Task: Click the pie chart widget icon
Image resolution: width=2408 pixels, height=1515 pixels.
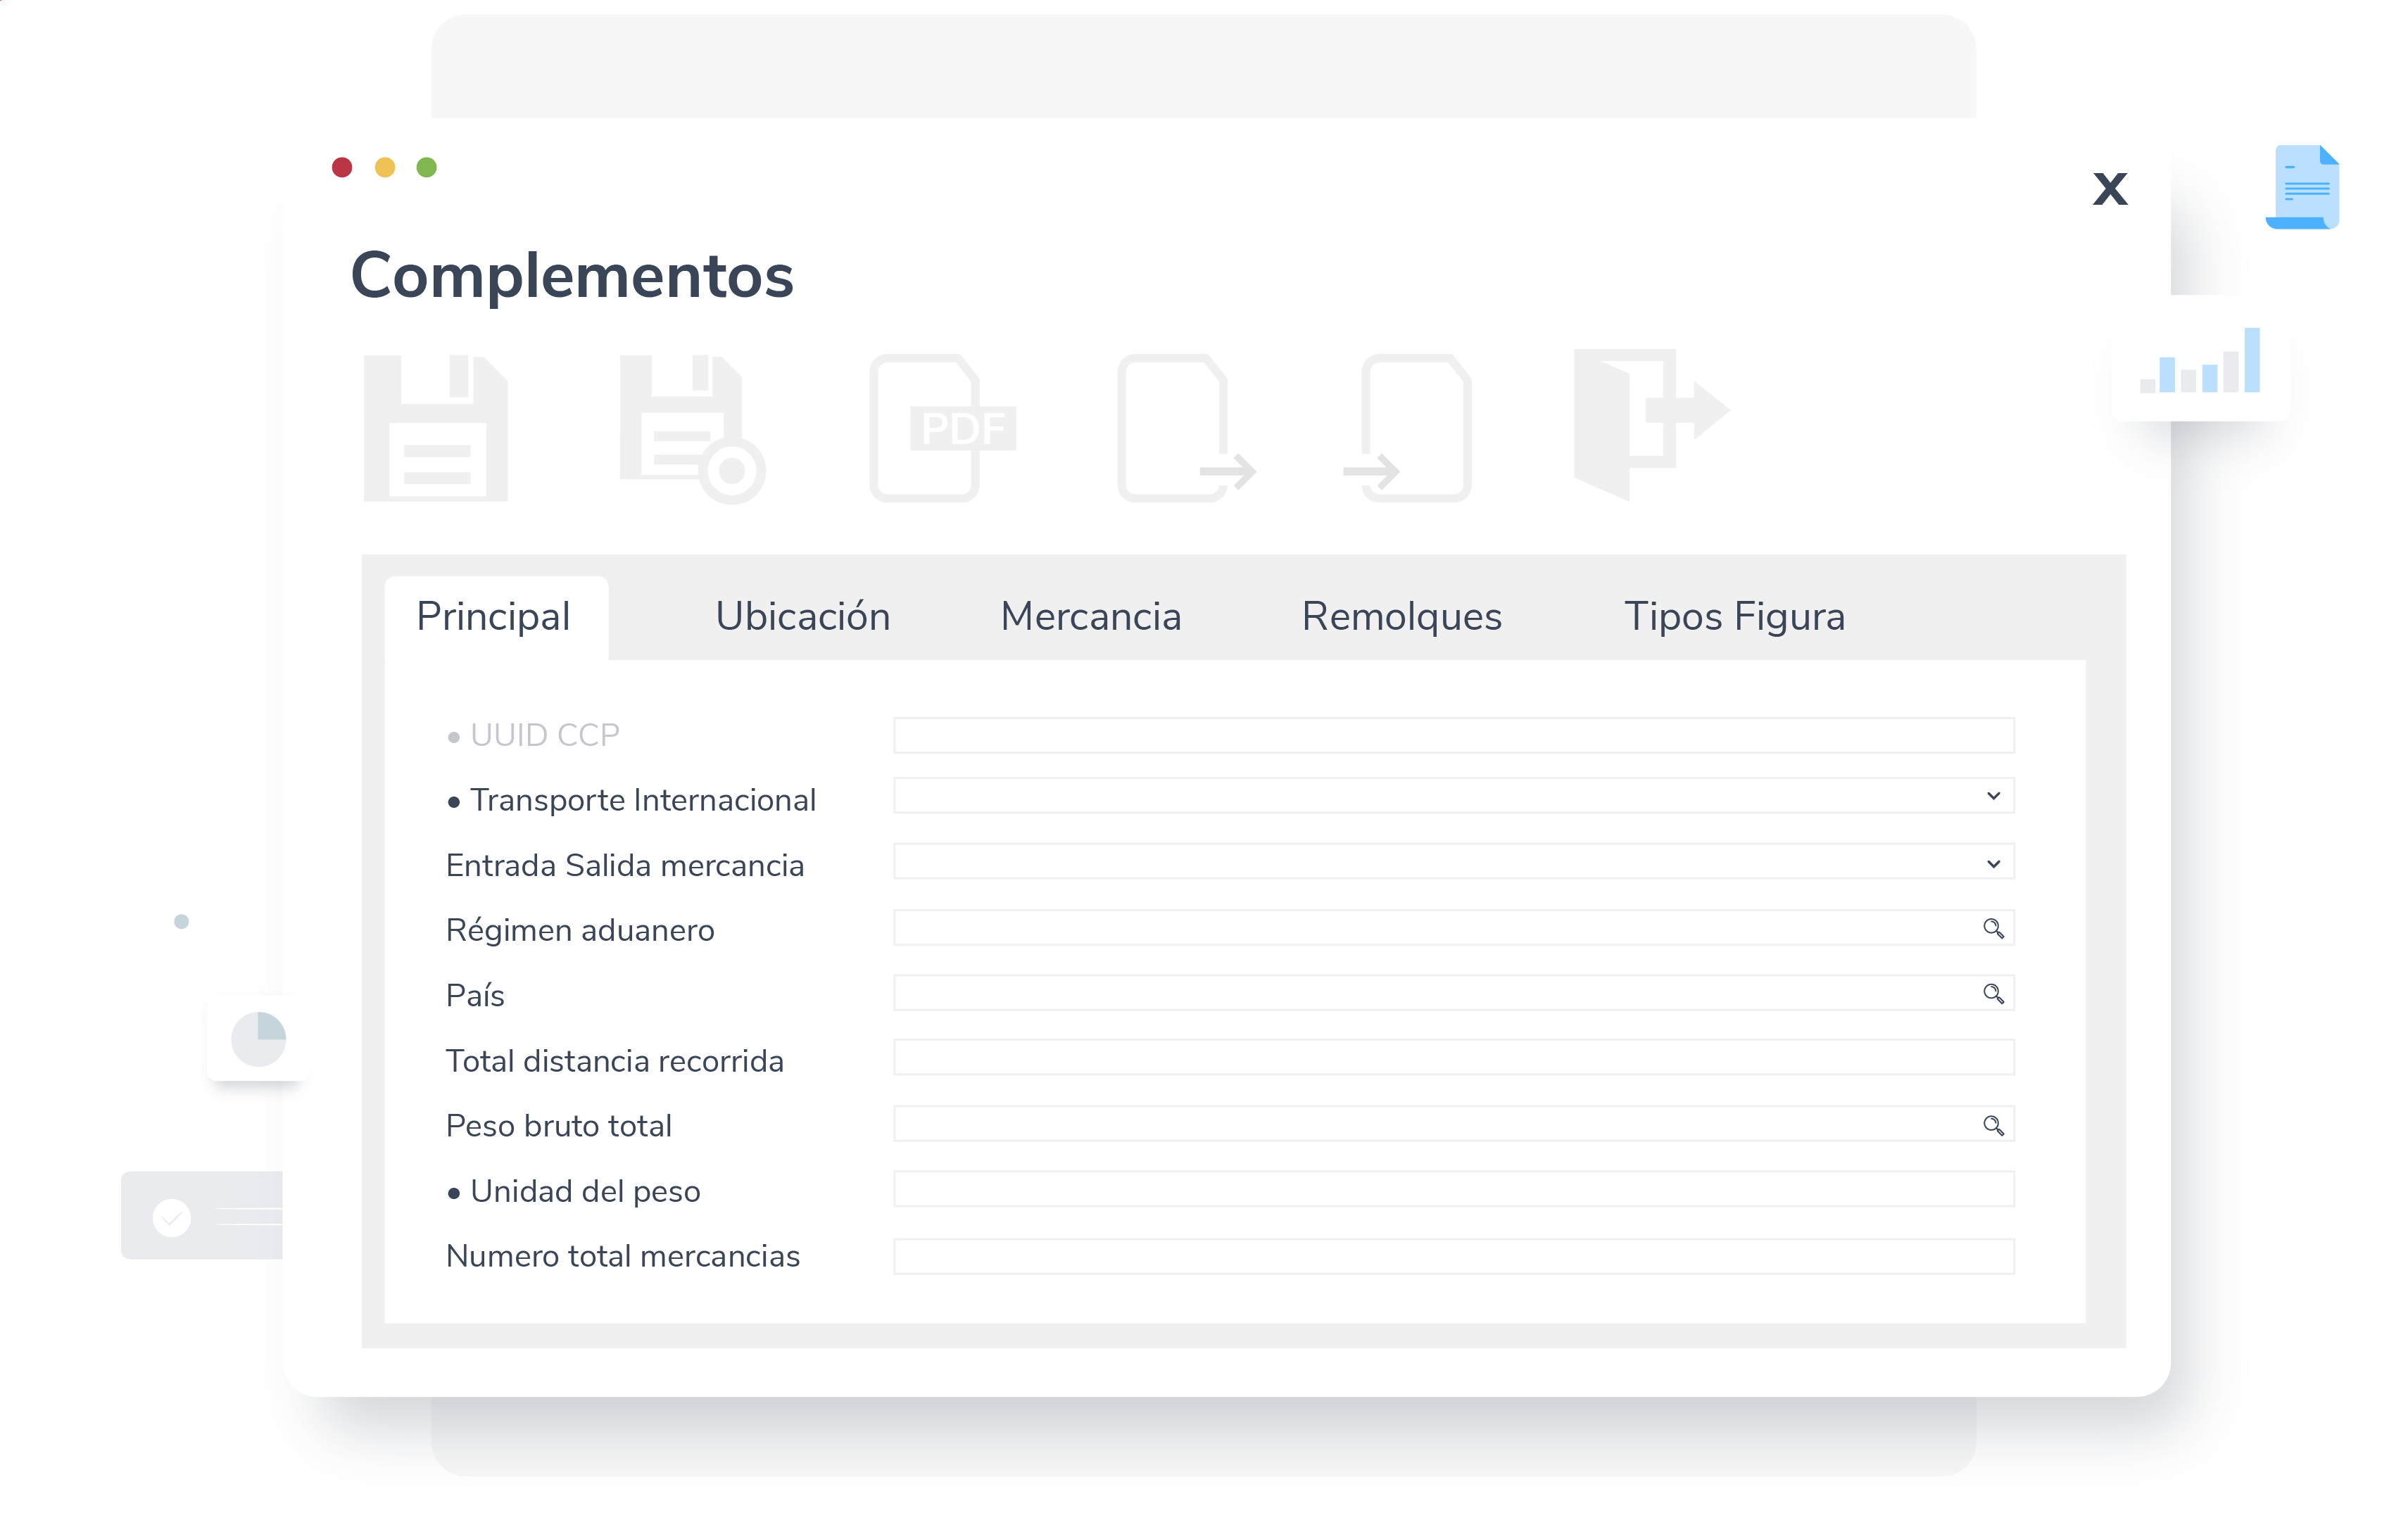Action: (258, 1039)
